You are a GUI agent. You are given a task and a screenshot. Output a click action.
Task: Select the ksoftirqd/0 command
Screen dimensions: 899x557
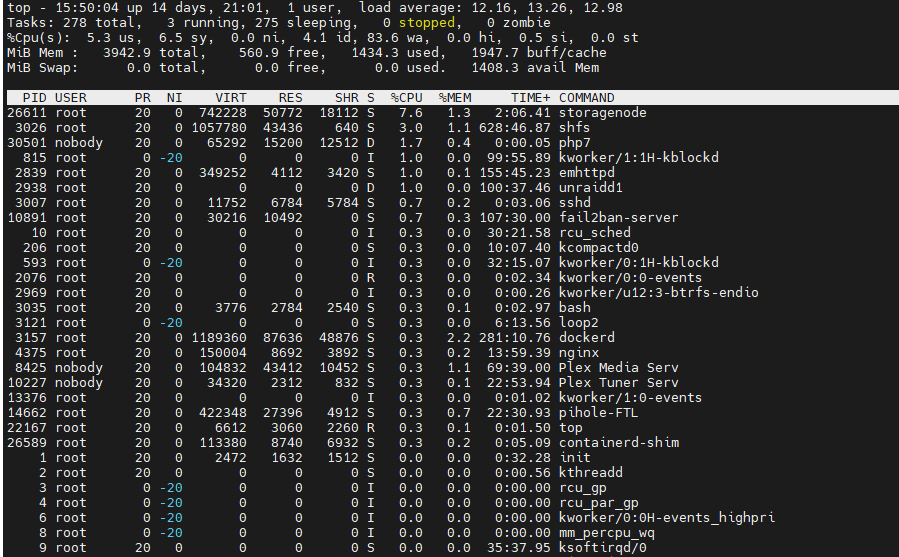coord(603,547)
